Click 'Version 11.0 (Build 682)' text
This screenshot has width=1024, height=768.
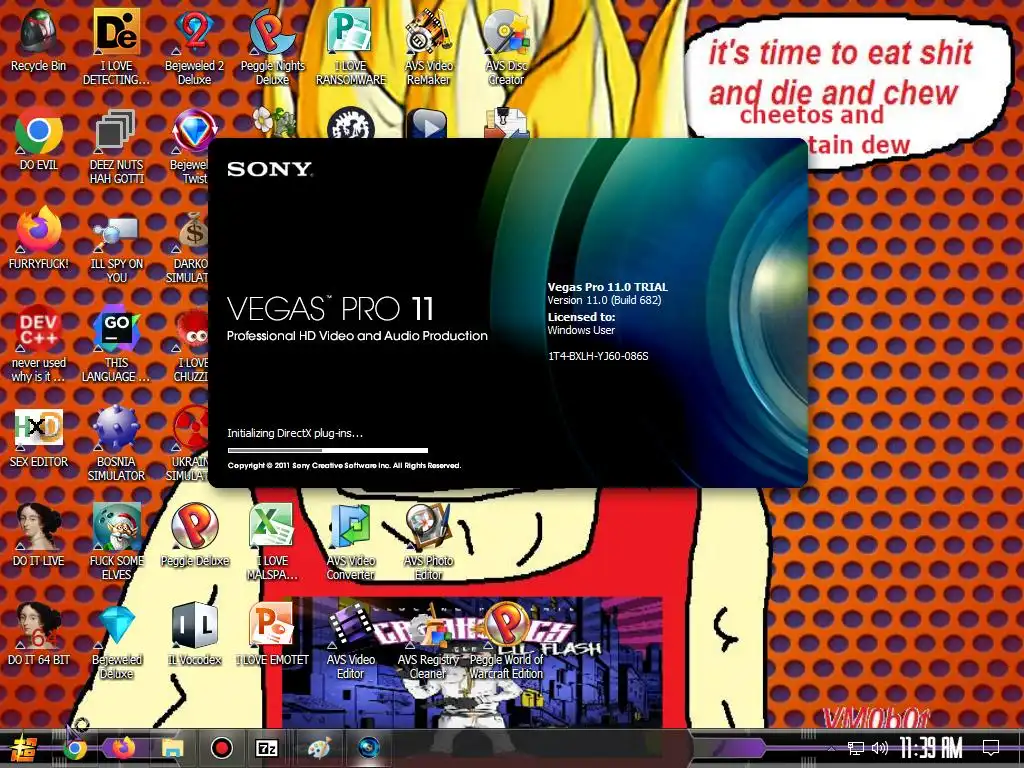(604, 300)
